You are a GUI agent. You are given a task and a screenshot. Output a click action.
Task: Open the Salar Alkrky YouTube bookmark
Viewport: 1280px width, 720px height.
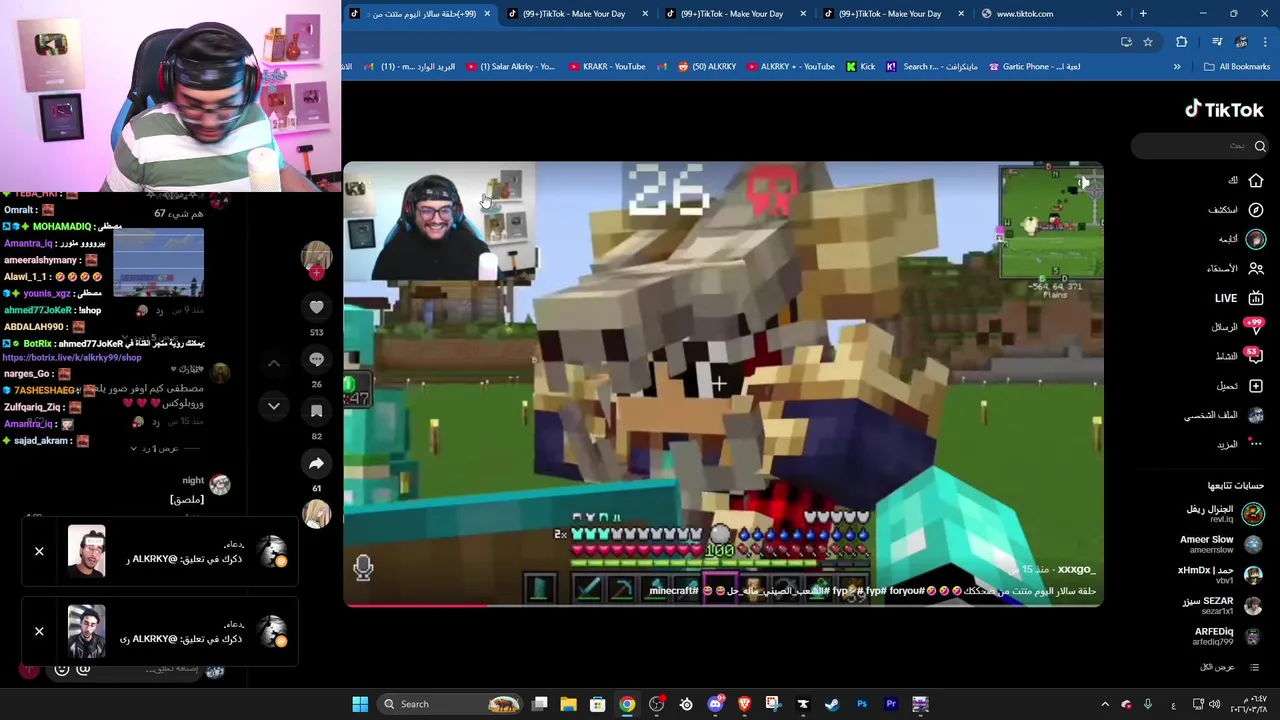(510, 67)
